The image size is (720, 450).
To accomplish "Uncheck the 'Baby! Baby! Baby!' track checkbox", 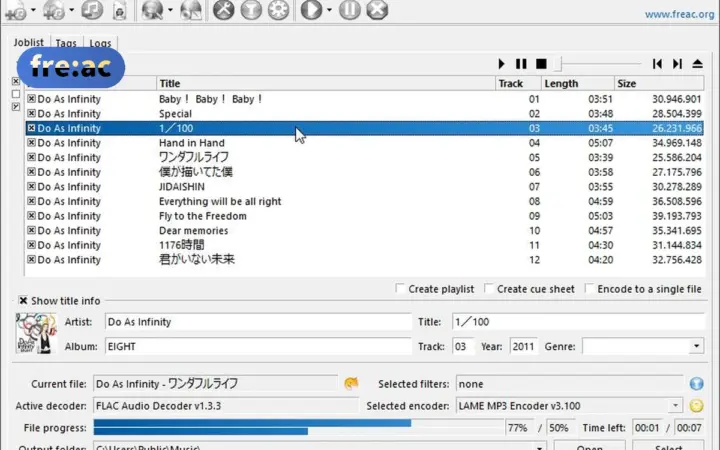I will coord(31,99).
